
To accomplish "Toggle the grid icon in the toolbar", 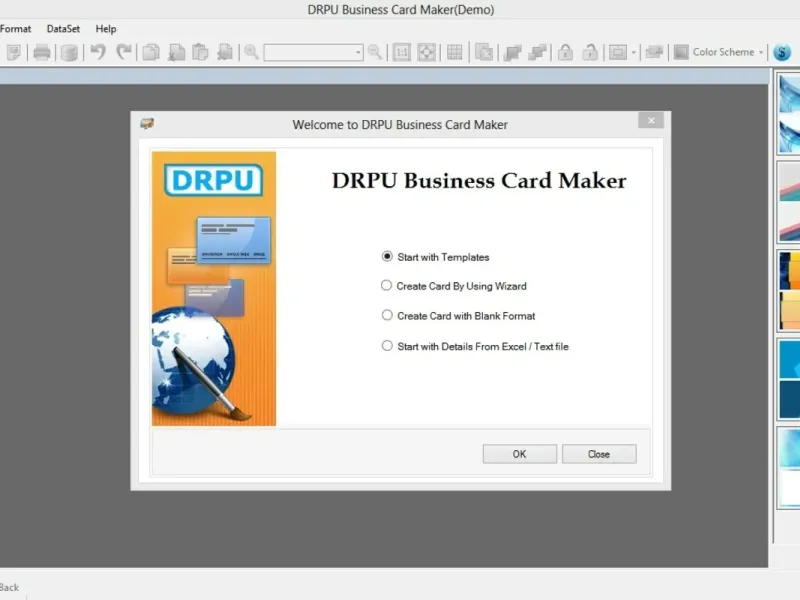I will pos(454,52).
